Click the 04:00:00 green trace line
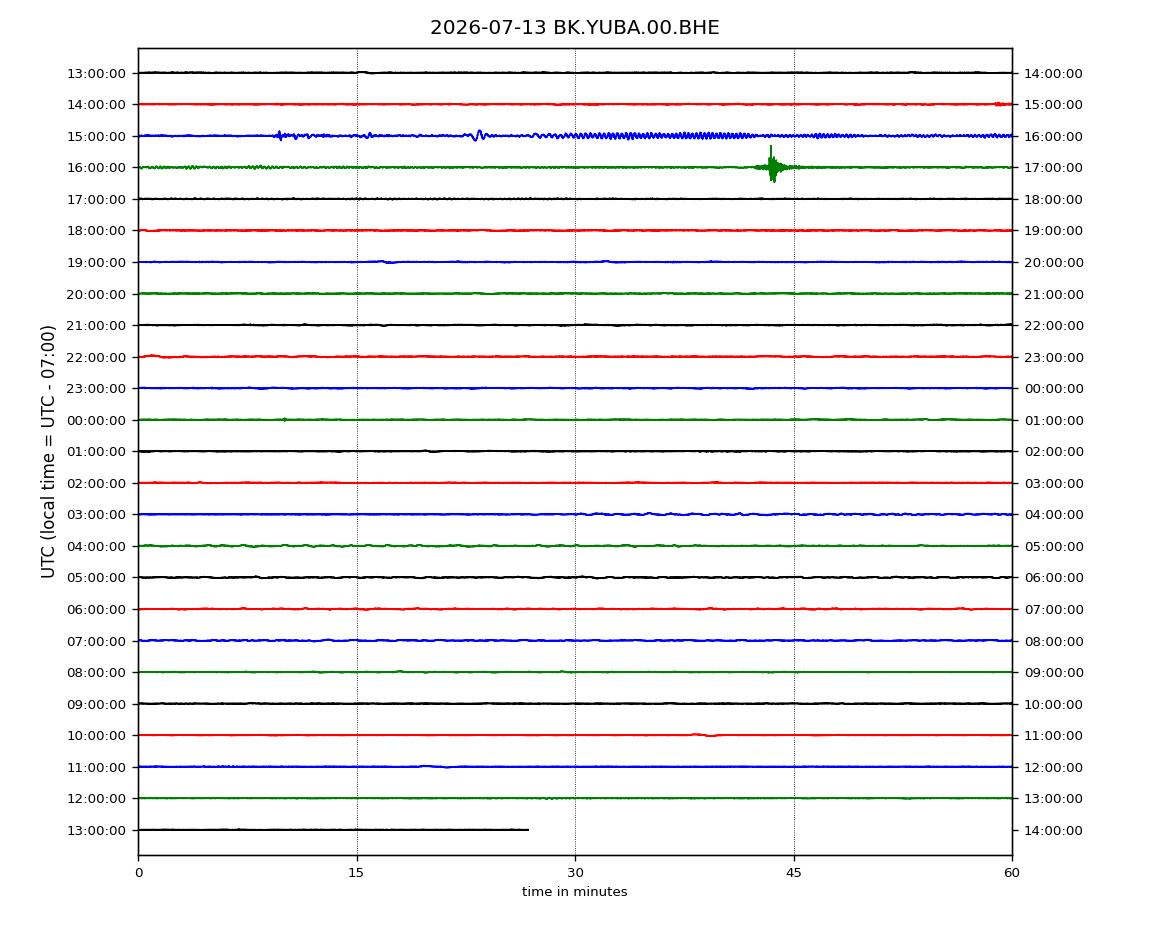 (575, 546)
